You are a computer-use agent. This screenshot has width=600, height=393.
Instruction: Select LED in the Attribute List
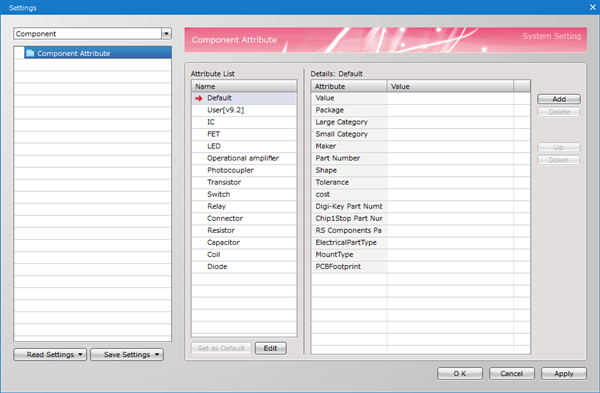point(244,146)
